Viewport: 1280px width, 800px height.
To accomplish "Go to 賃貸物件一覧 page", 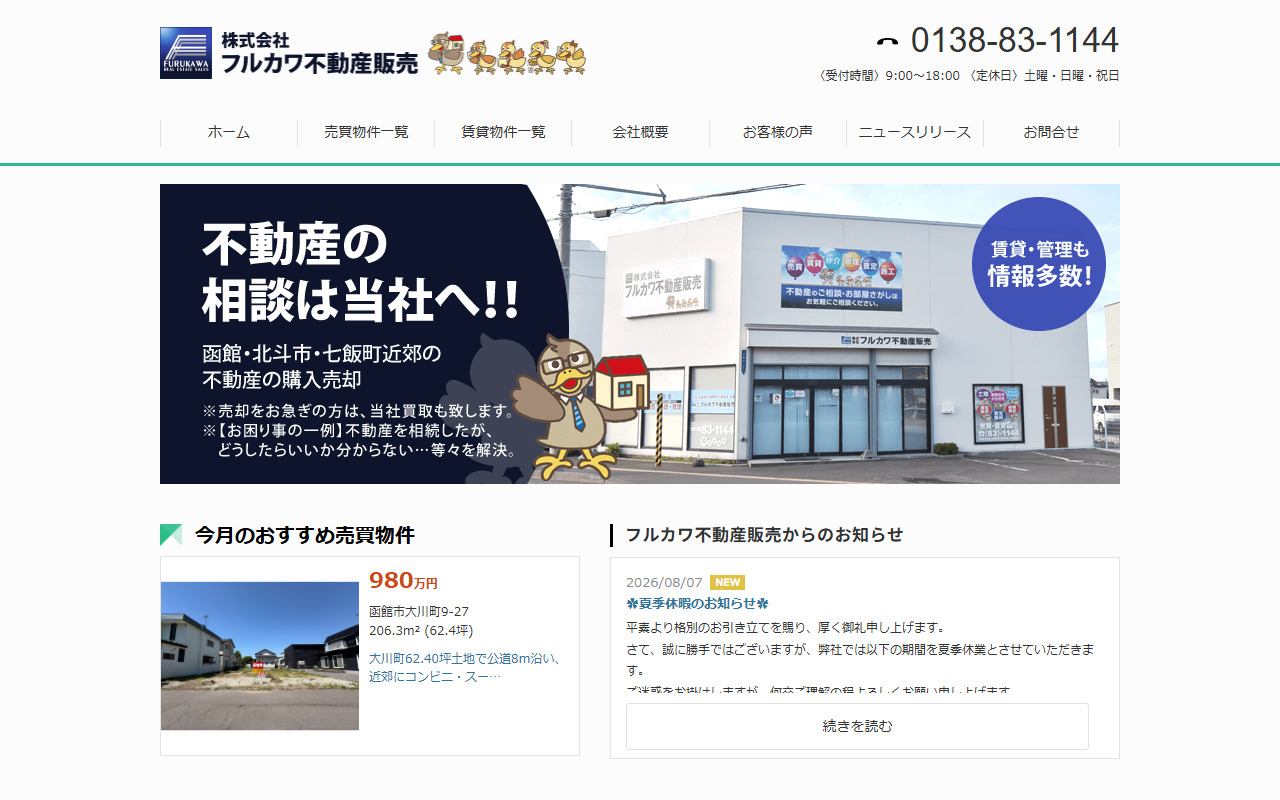I will [503, 132].
